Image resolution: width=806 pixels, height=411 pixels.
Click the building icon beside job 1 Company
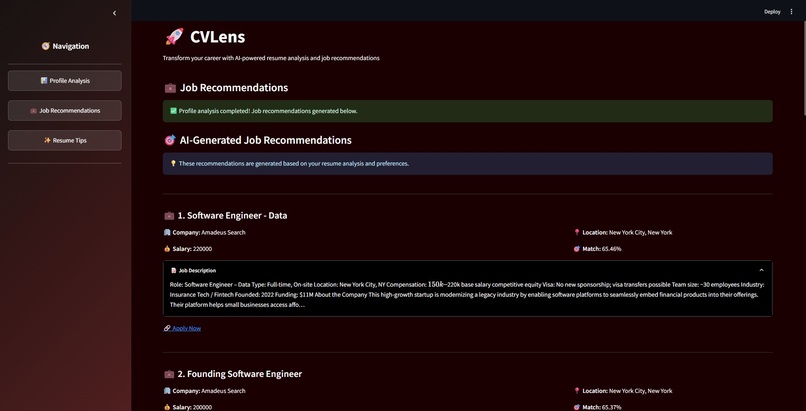point(167,232)
